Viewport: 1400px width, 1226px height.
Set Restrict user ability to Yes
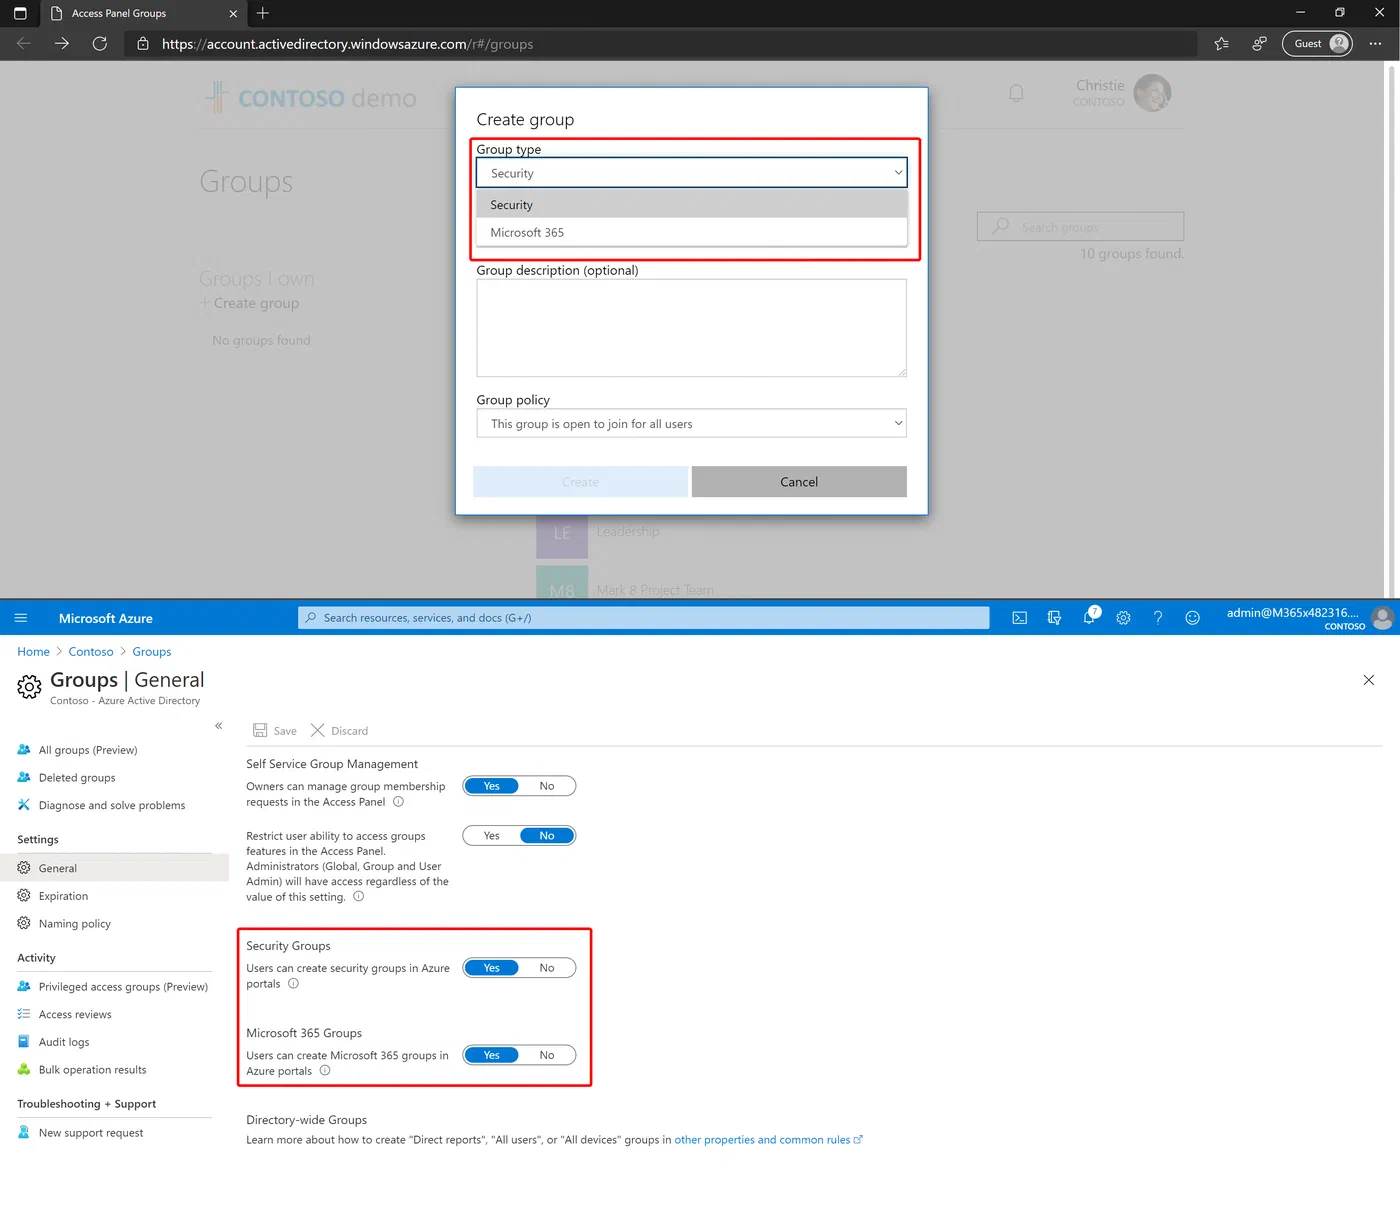tap(491, 836)
